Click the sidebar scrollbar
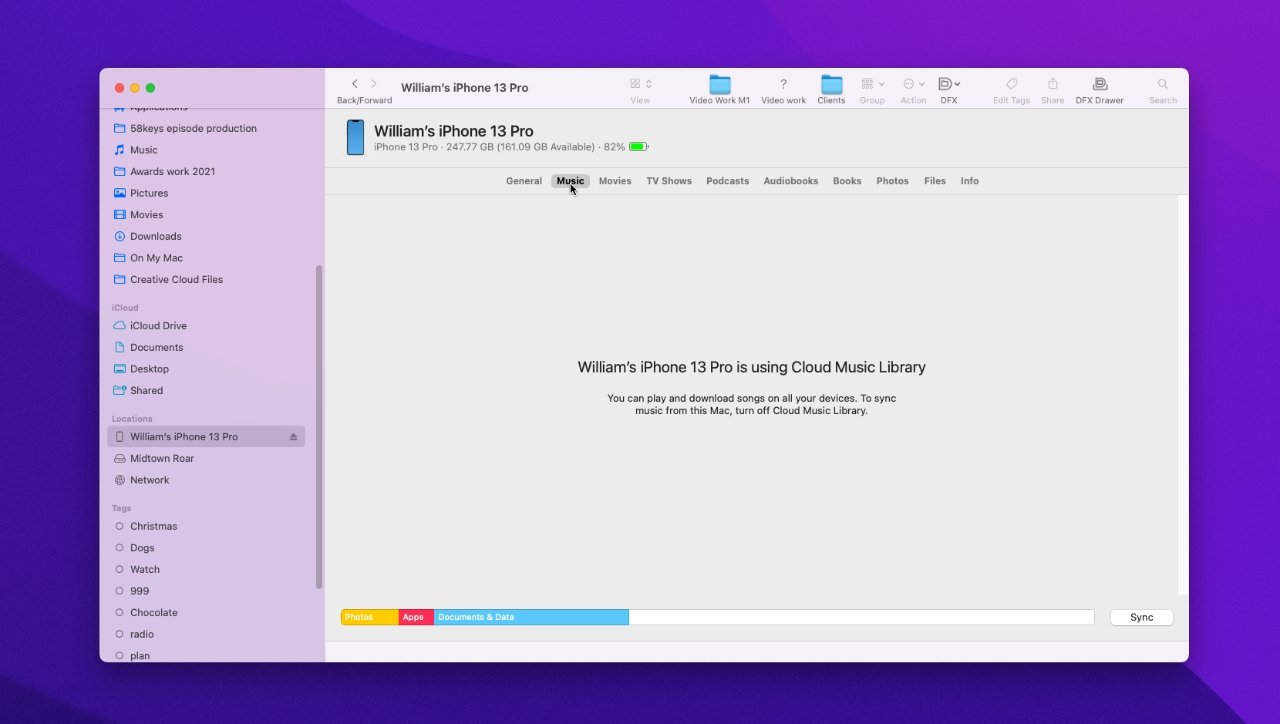Screen dimensions: 1280x724 pos(319,427)
